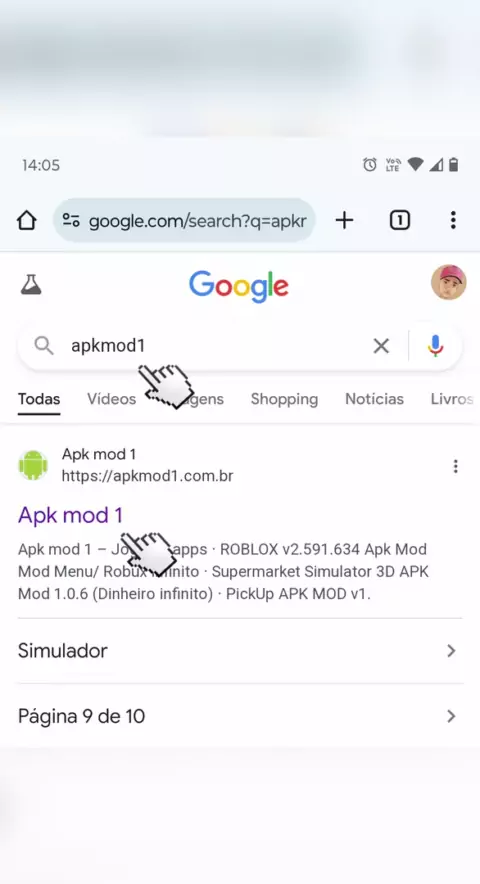Open site info icon in address bar
Screen dimensions: 480x884
coord(71,220)
